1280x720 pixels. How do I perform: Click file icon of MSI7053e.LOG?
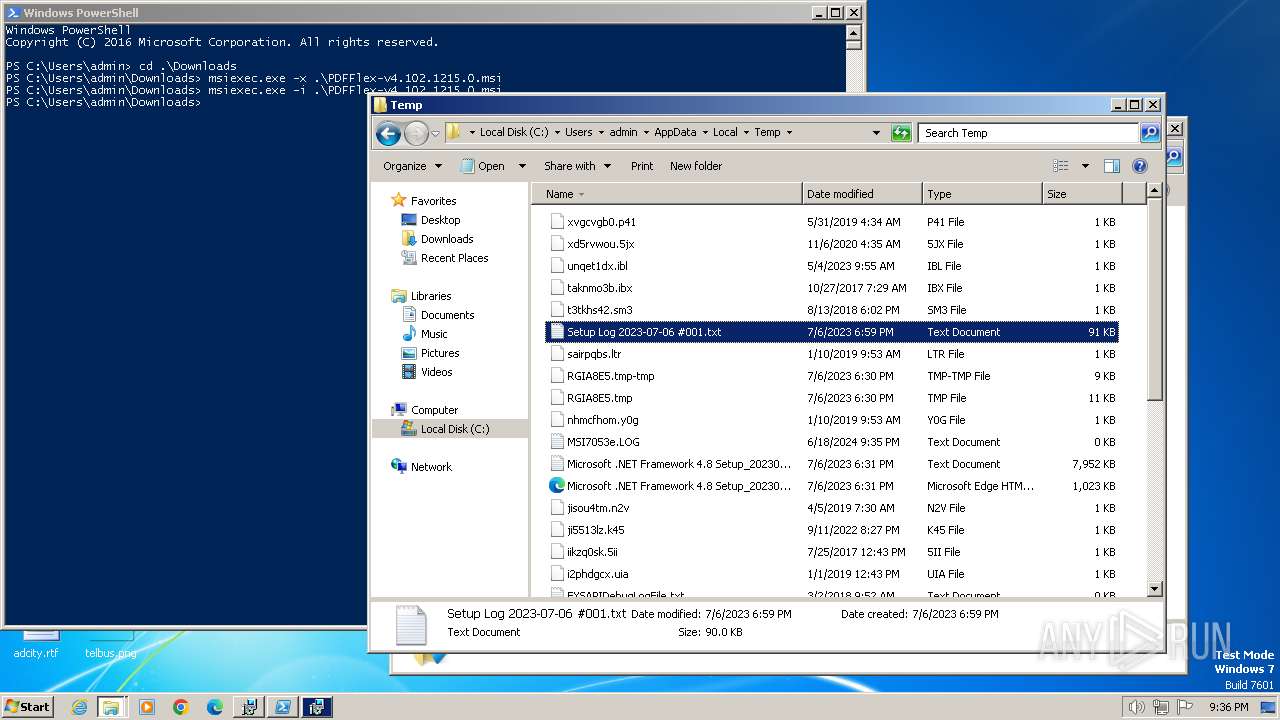(558, 442)
